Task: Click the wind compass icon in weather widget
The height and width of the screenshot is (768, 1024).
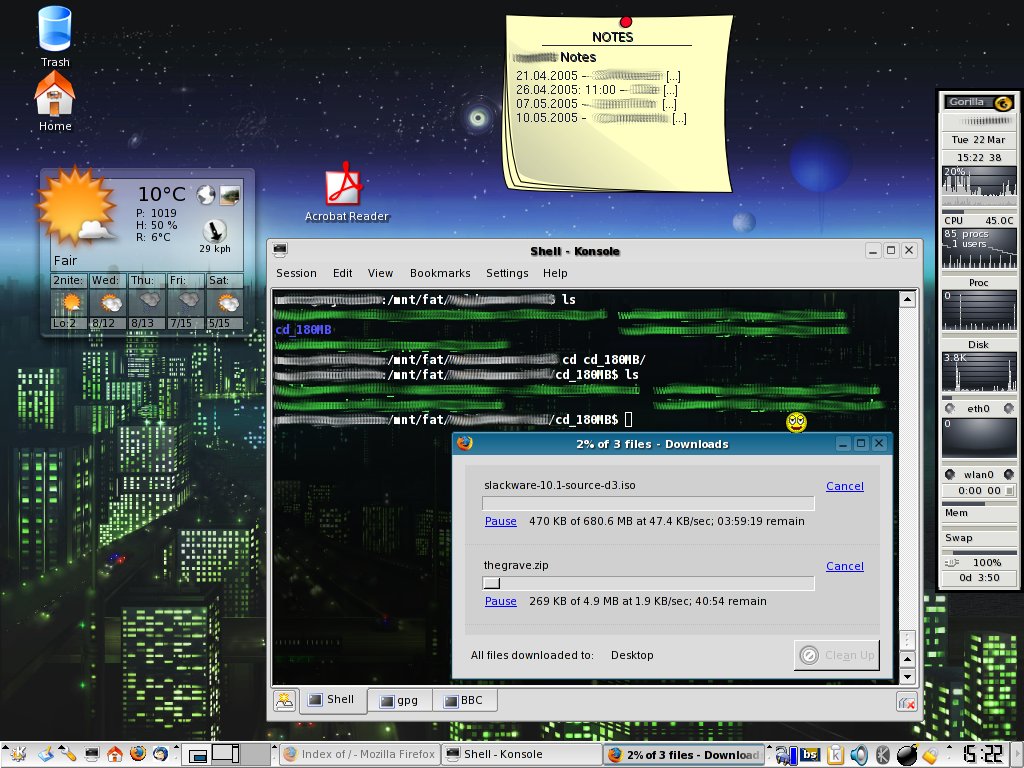Action: tap(214, 231)
